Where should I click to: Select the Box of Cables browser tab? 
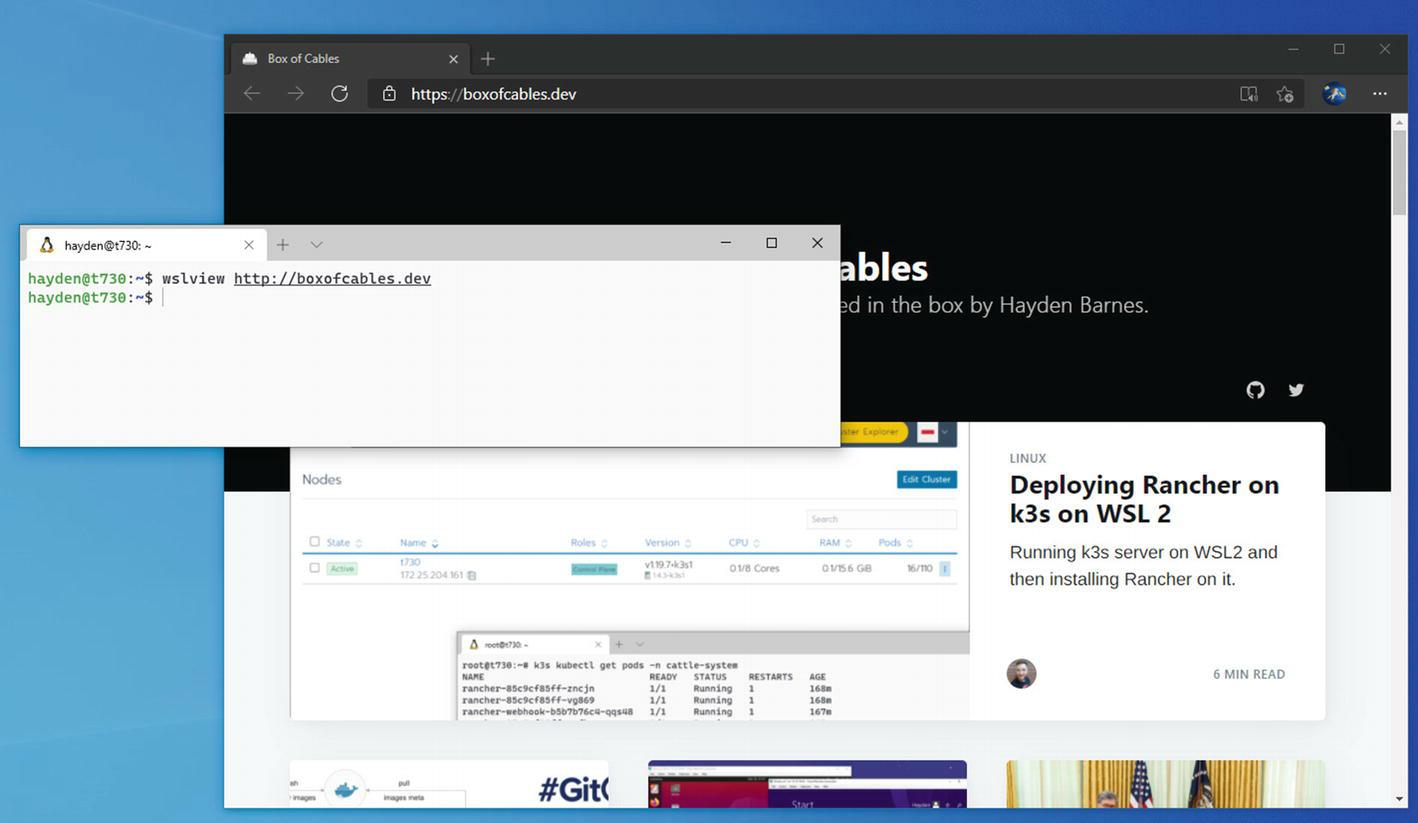(350, 59)
